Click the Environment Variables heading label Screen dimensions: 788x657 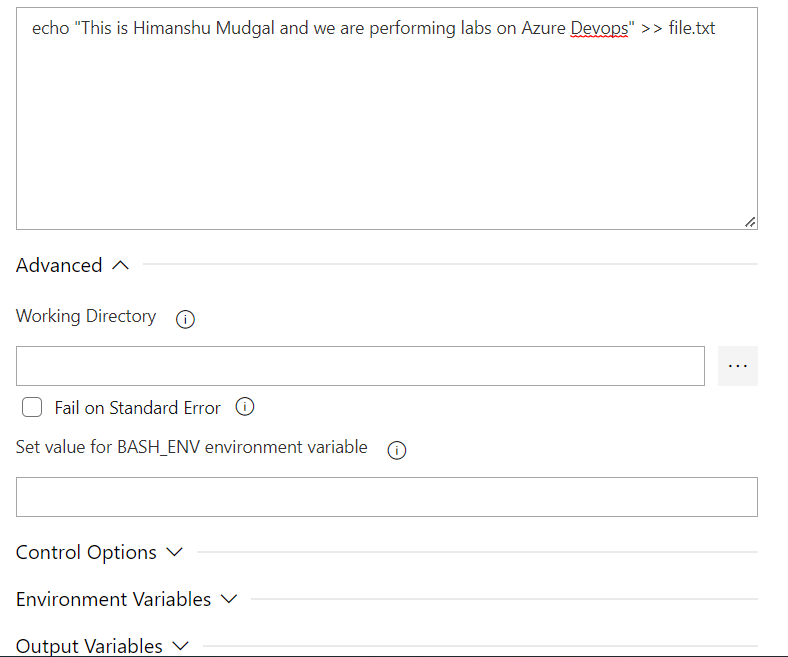coord(113,599)
